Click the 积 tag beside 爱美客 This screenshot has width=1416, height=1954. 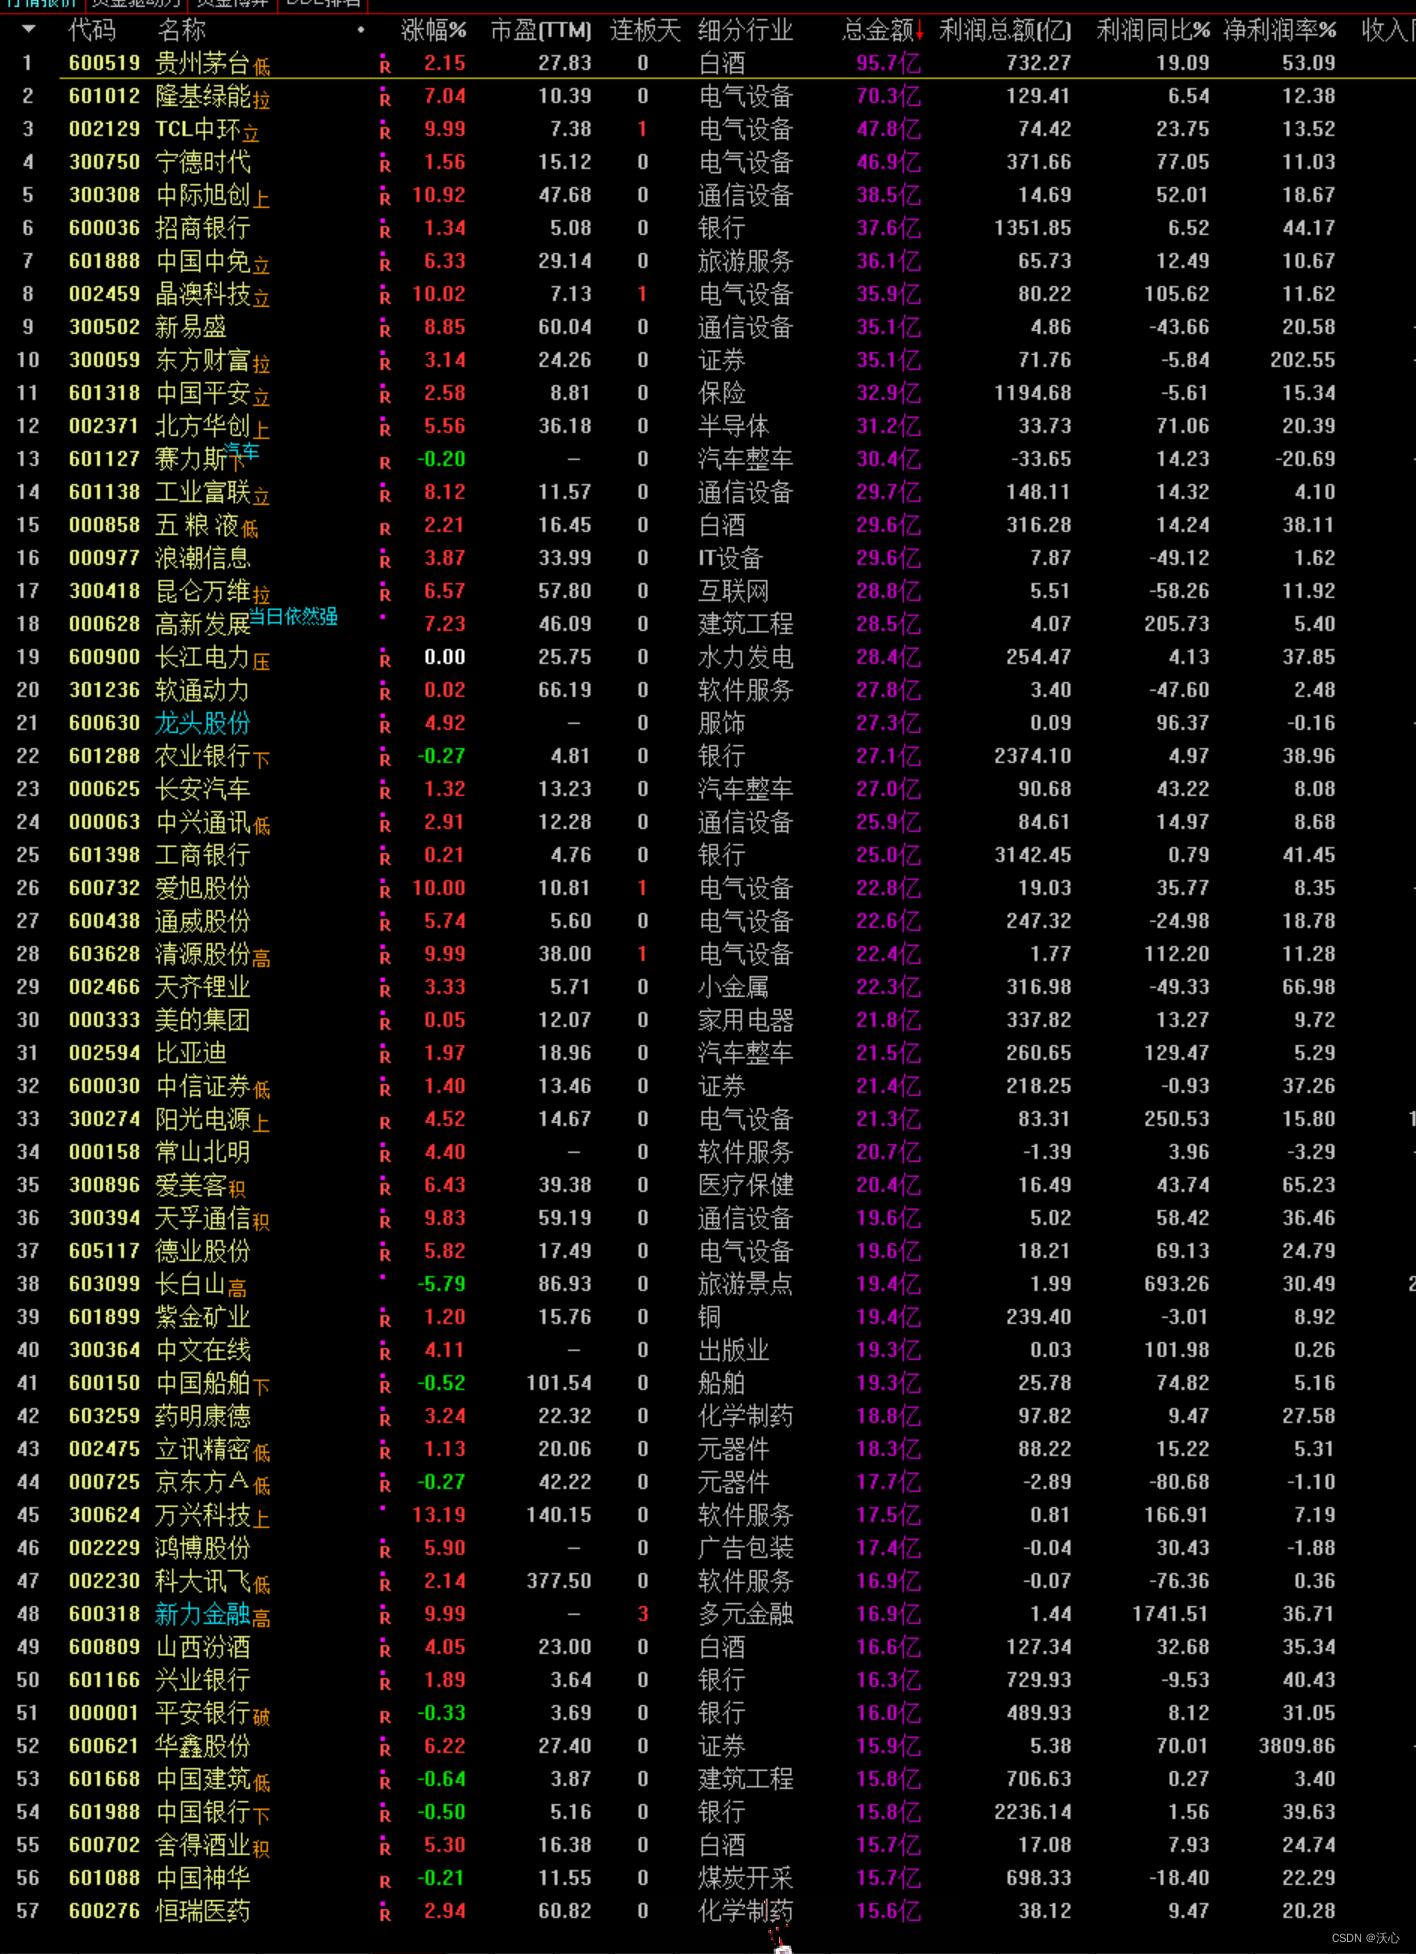click(237, 1190)
